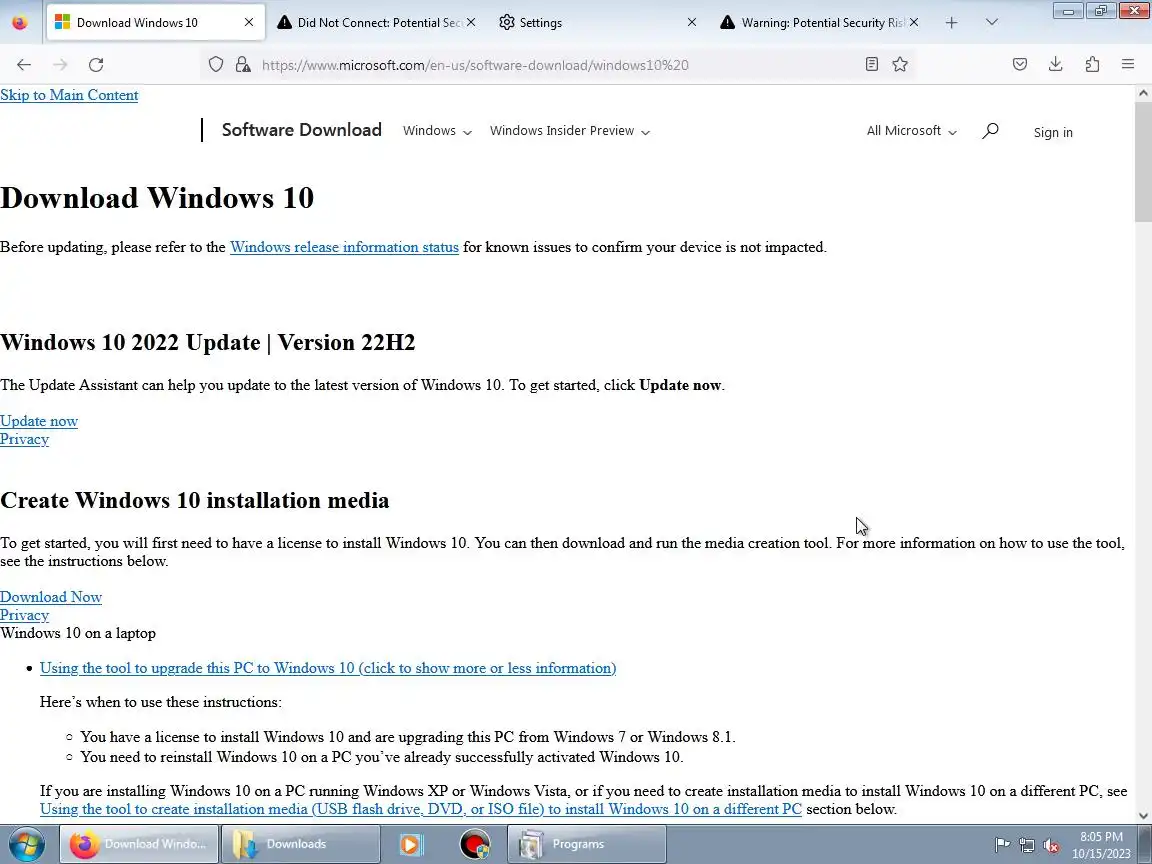Toggle reader view in the address bar
Image resolution: width=1152 pixels, height=864 pixels.
871,65
